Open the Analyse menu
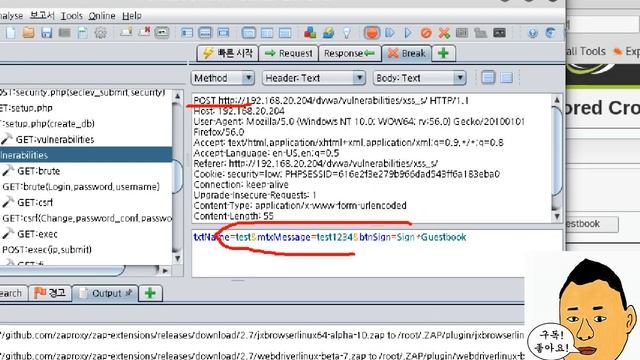 tap(11, 16)
